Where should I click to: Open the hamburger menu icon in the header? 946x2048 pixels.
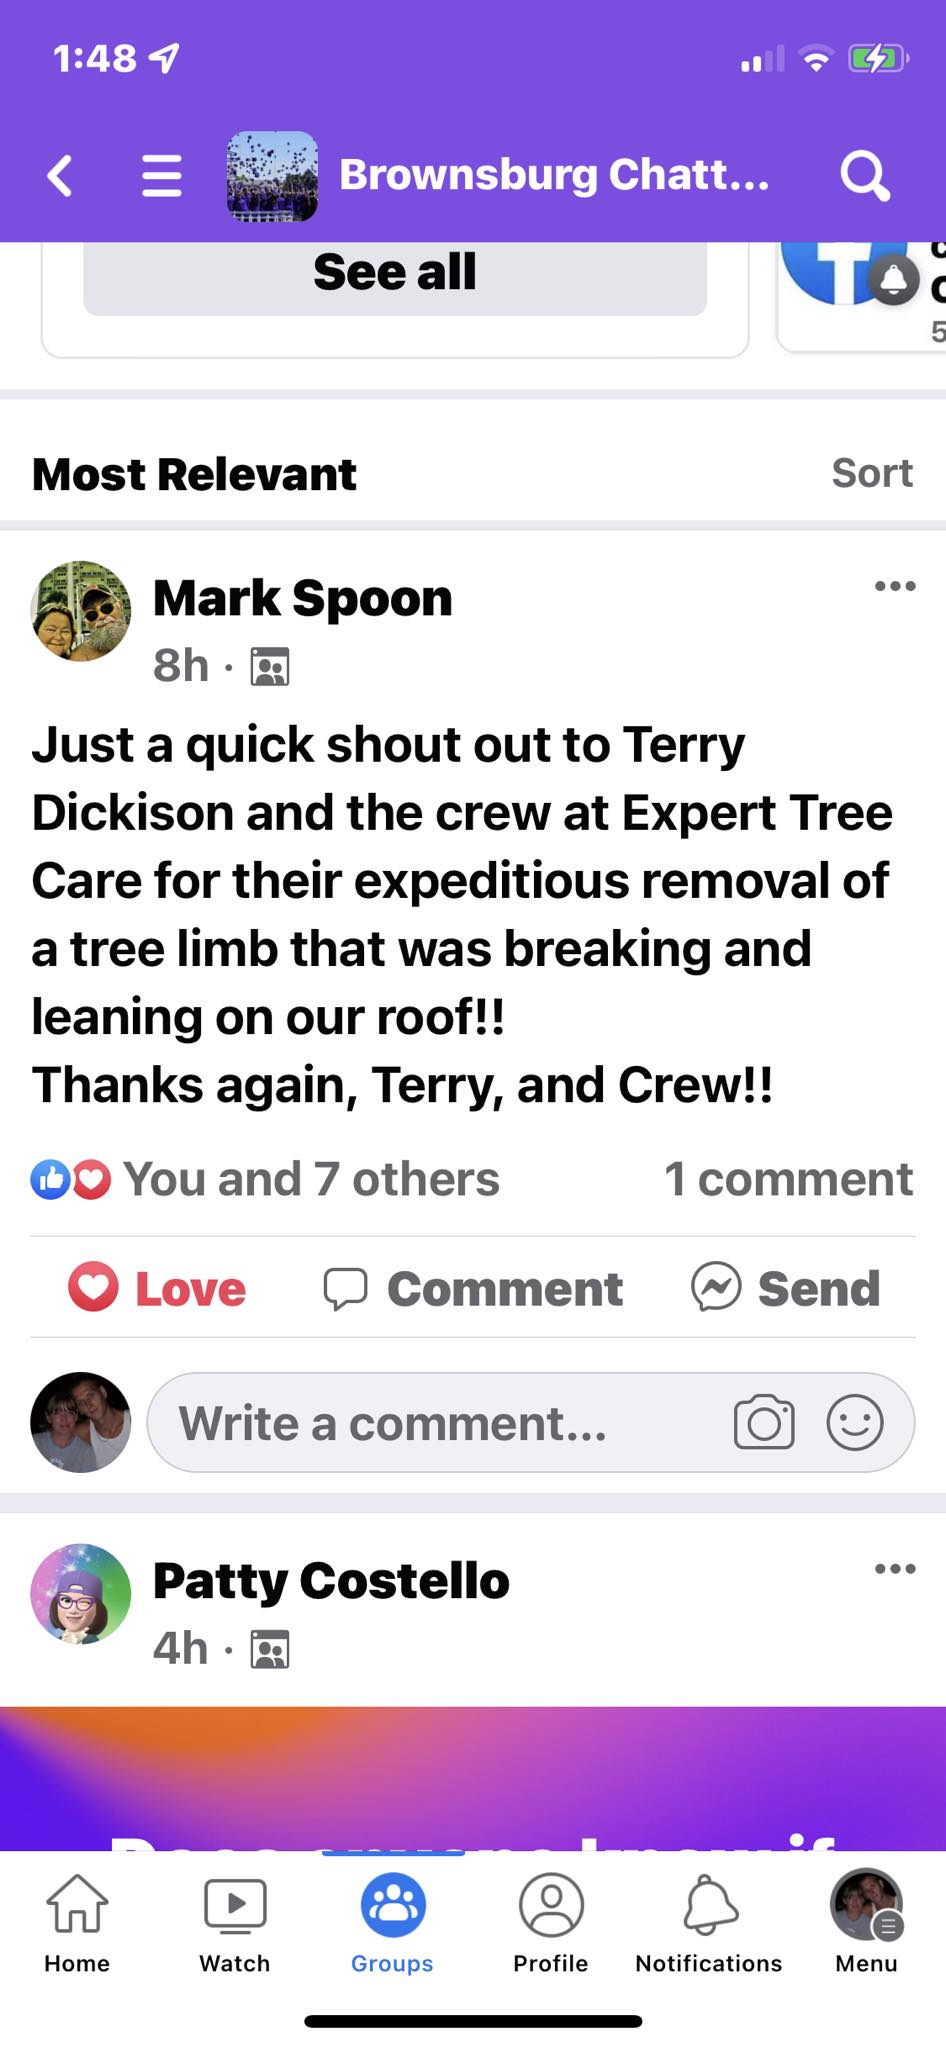[x=161, y=176]
